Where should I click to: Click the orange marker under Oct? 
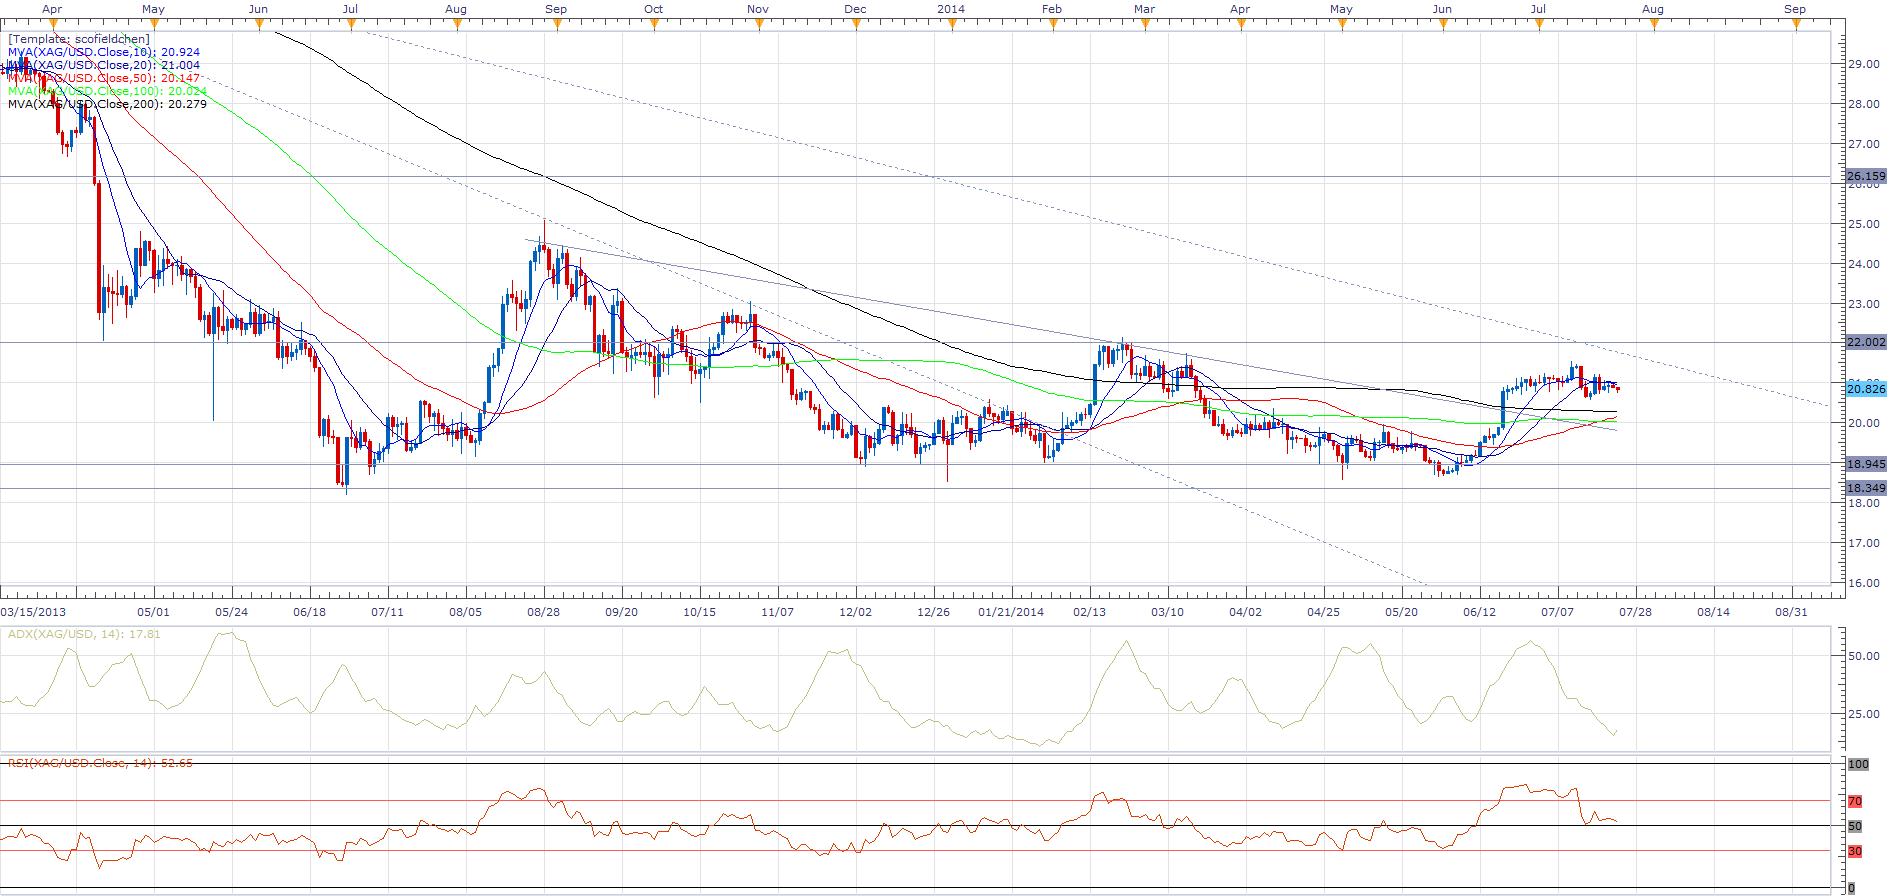tap(652, 25)
